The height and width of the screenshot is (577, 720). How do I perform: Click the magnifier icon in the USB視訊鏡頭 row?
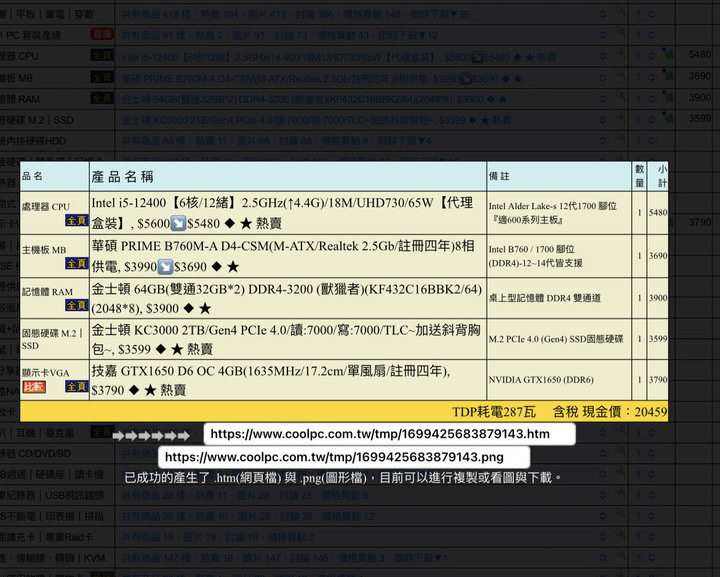(x=620, y=493)
